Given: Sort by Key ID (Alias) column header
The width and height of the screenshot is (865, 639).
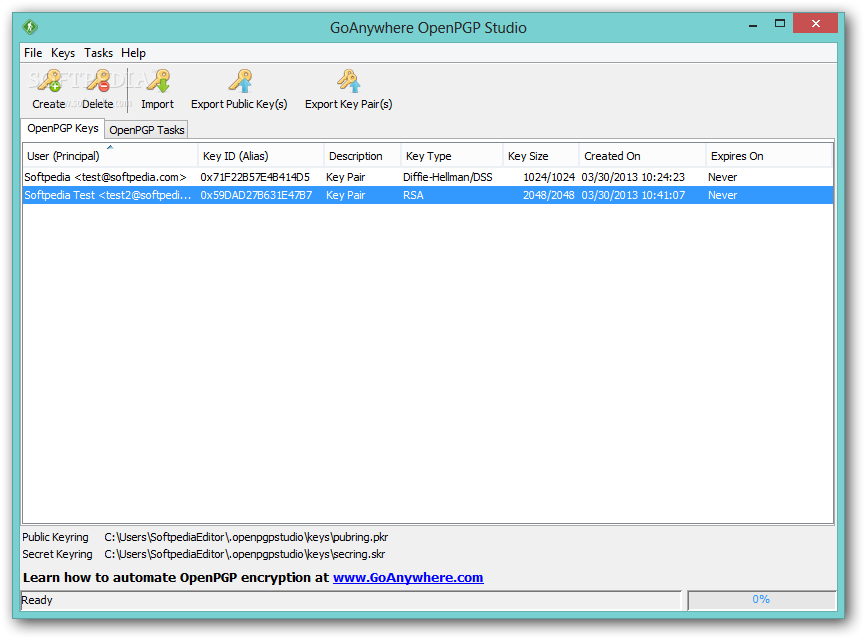Looking at the screenshot, I should pos(260,156).
